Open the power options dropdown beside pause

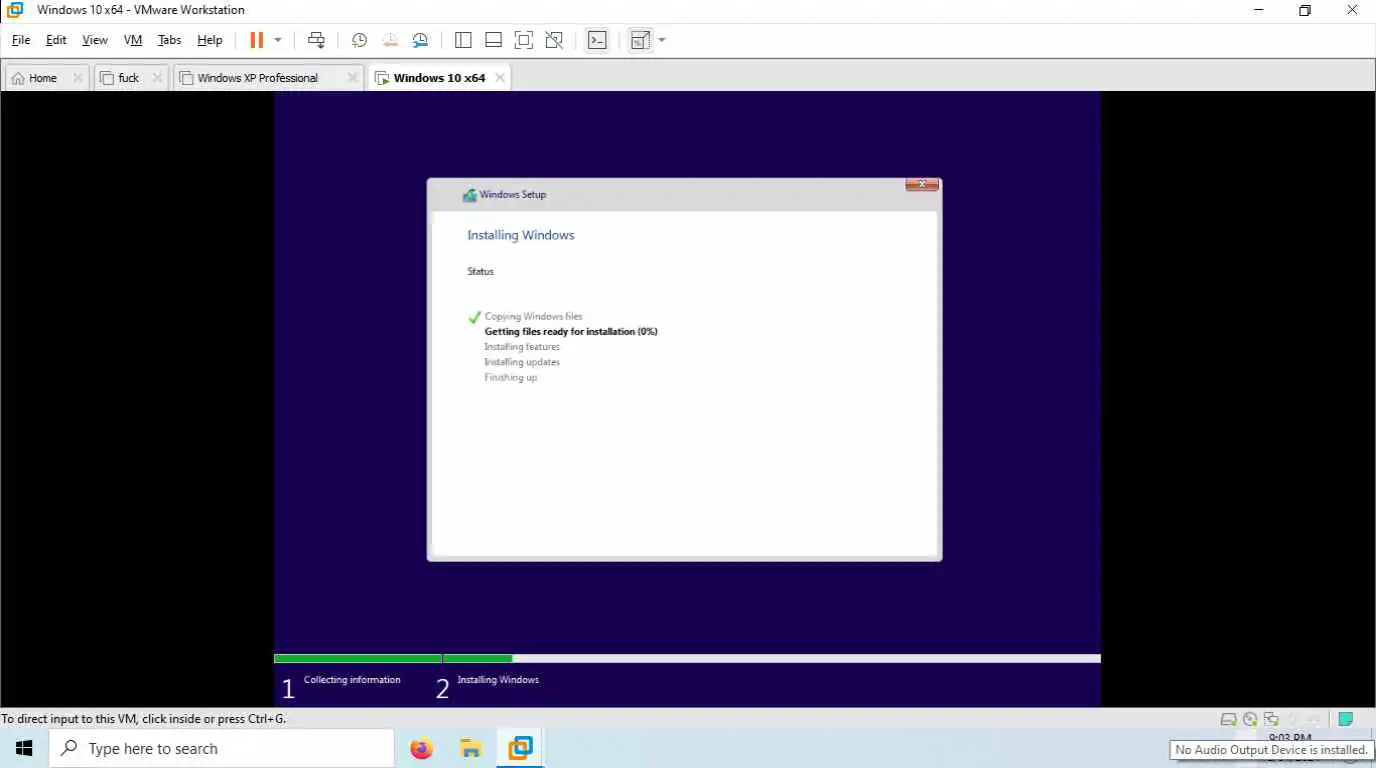[x=278, y=40]
